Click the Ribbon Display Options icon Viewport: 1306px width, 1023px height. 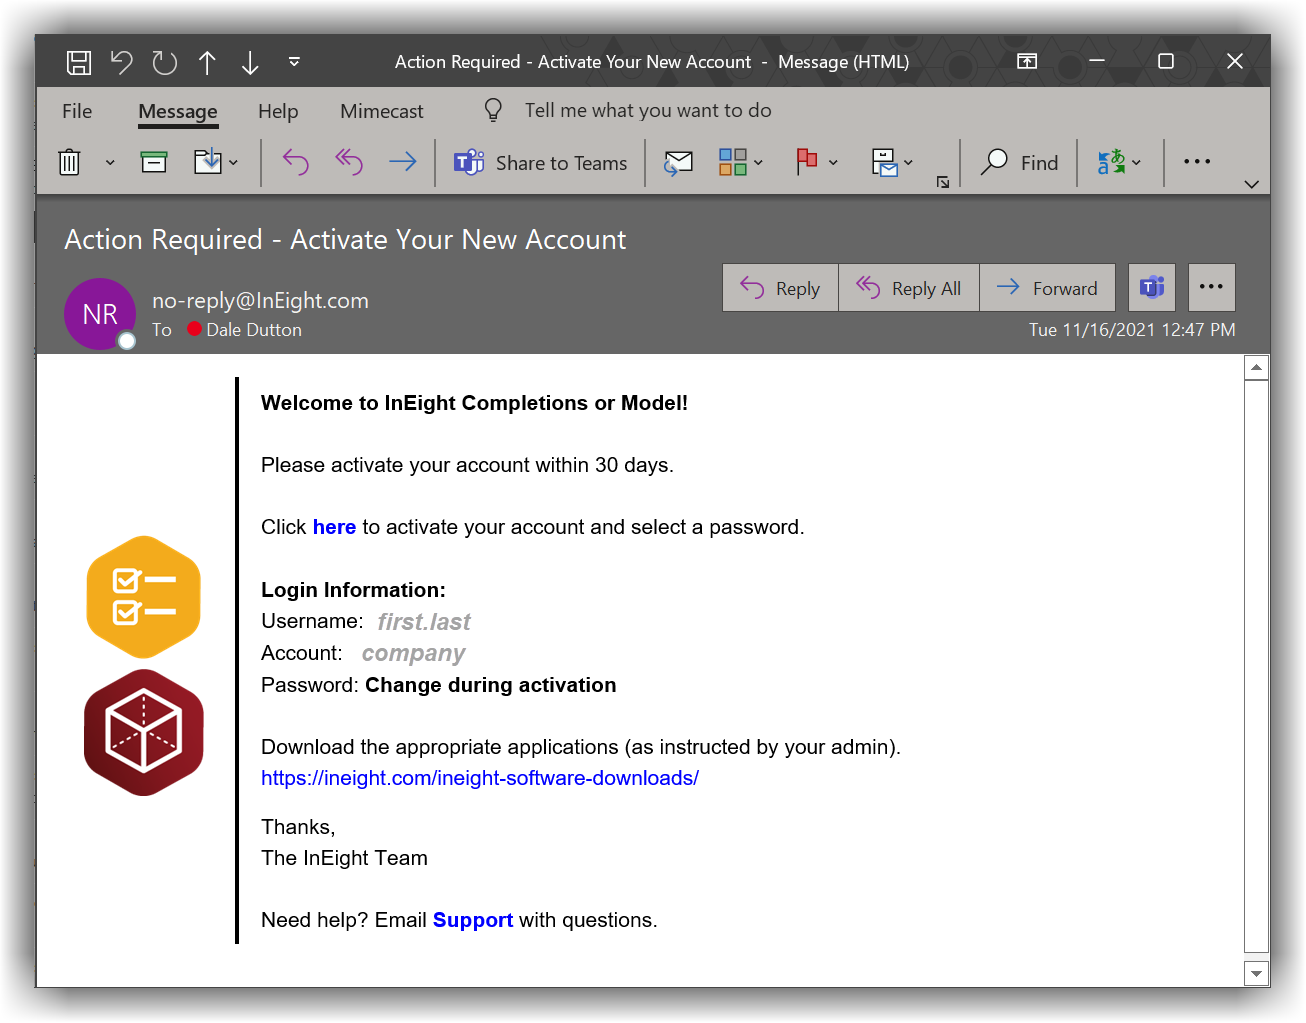point(1027,62)
